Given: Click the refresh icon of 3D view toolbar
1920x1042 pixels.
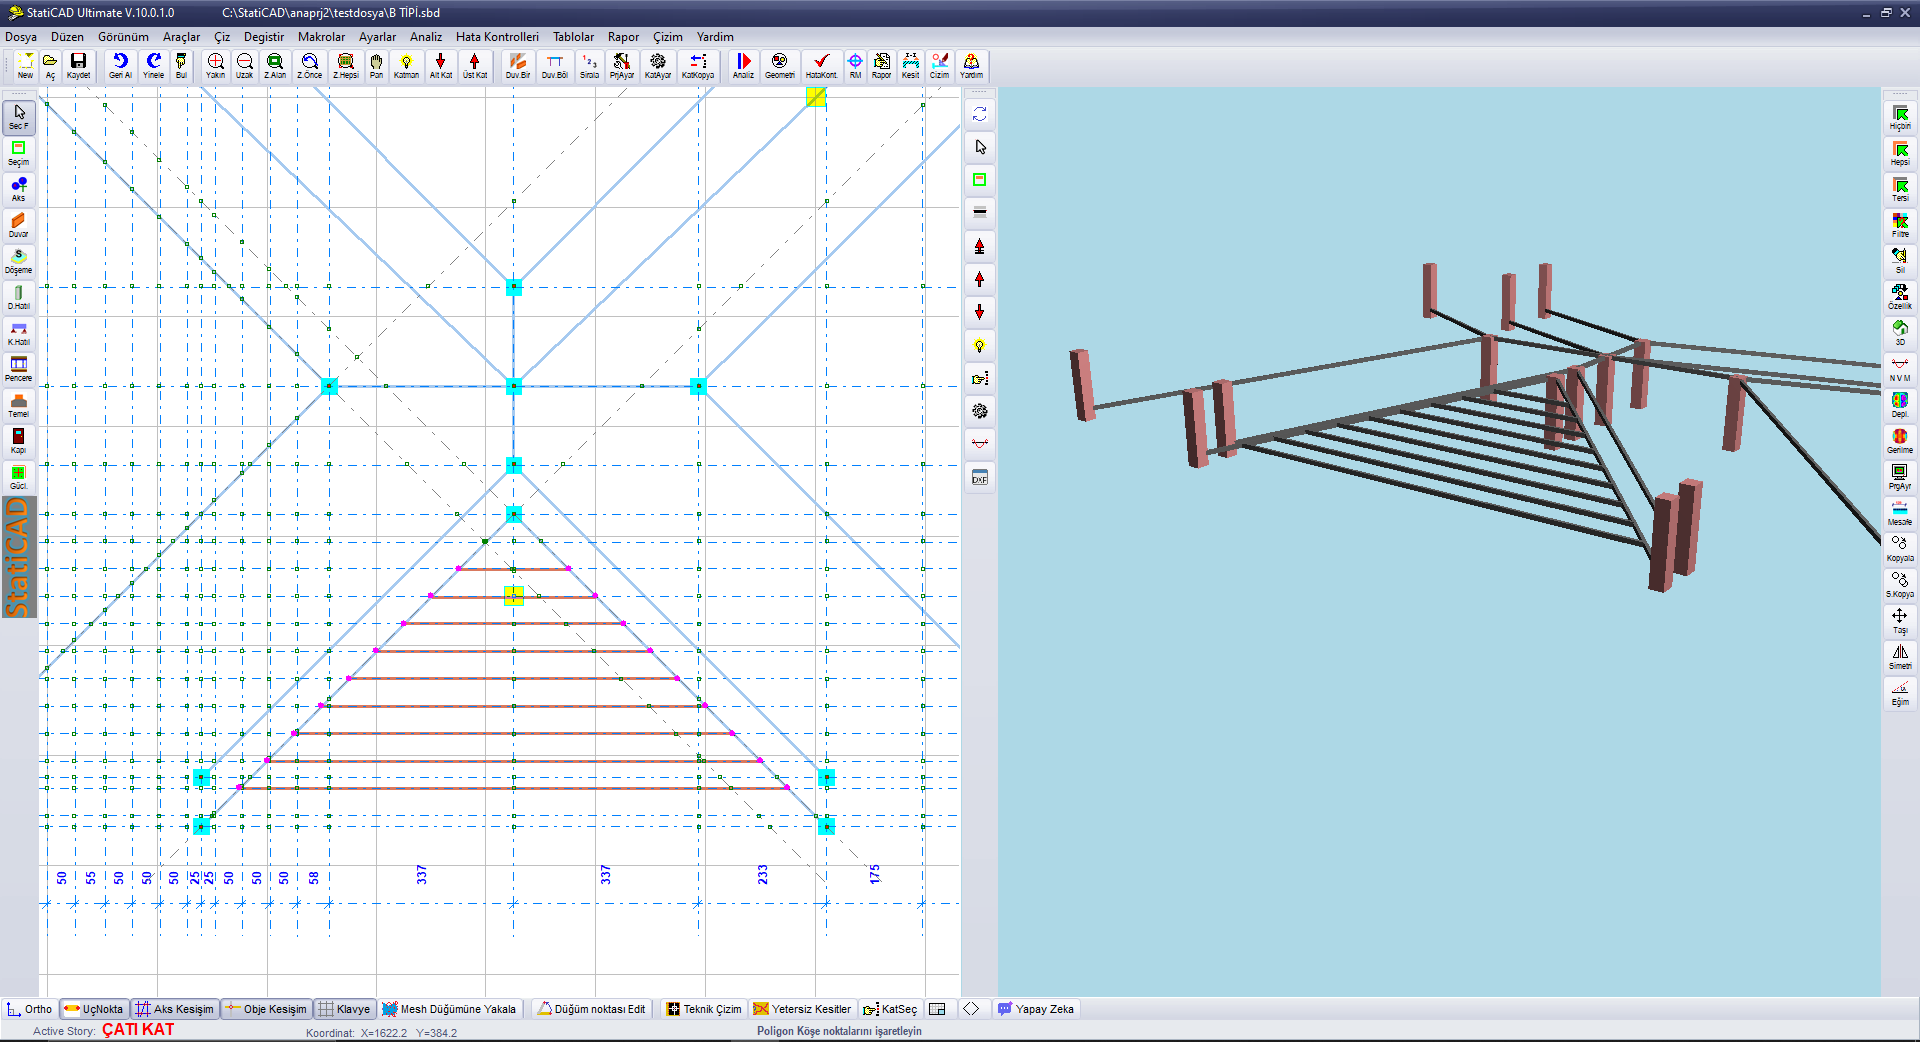Looking at the screenshot, I should 980,114.
